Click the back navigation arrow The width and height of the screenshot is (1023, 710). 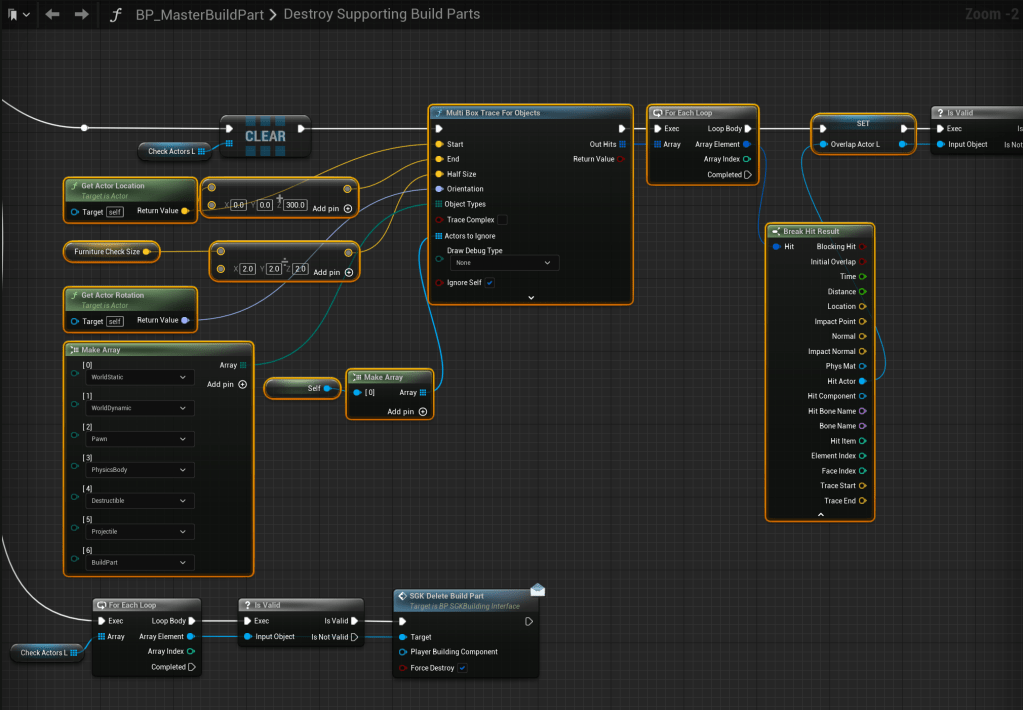click(52, 15)
